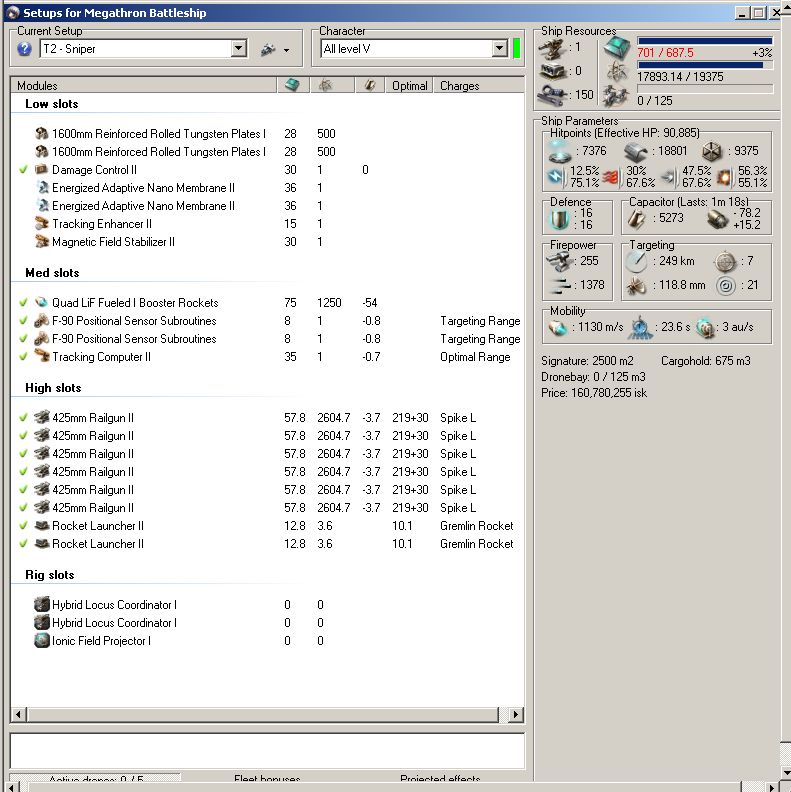This screenshot has height=792, width=791.
Task: Click the capacitor capacity icon showing 5273
Action: [636, 219]
